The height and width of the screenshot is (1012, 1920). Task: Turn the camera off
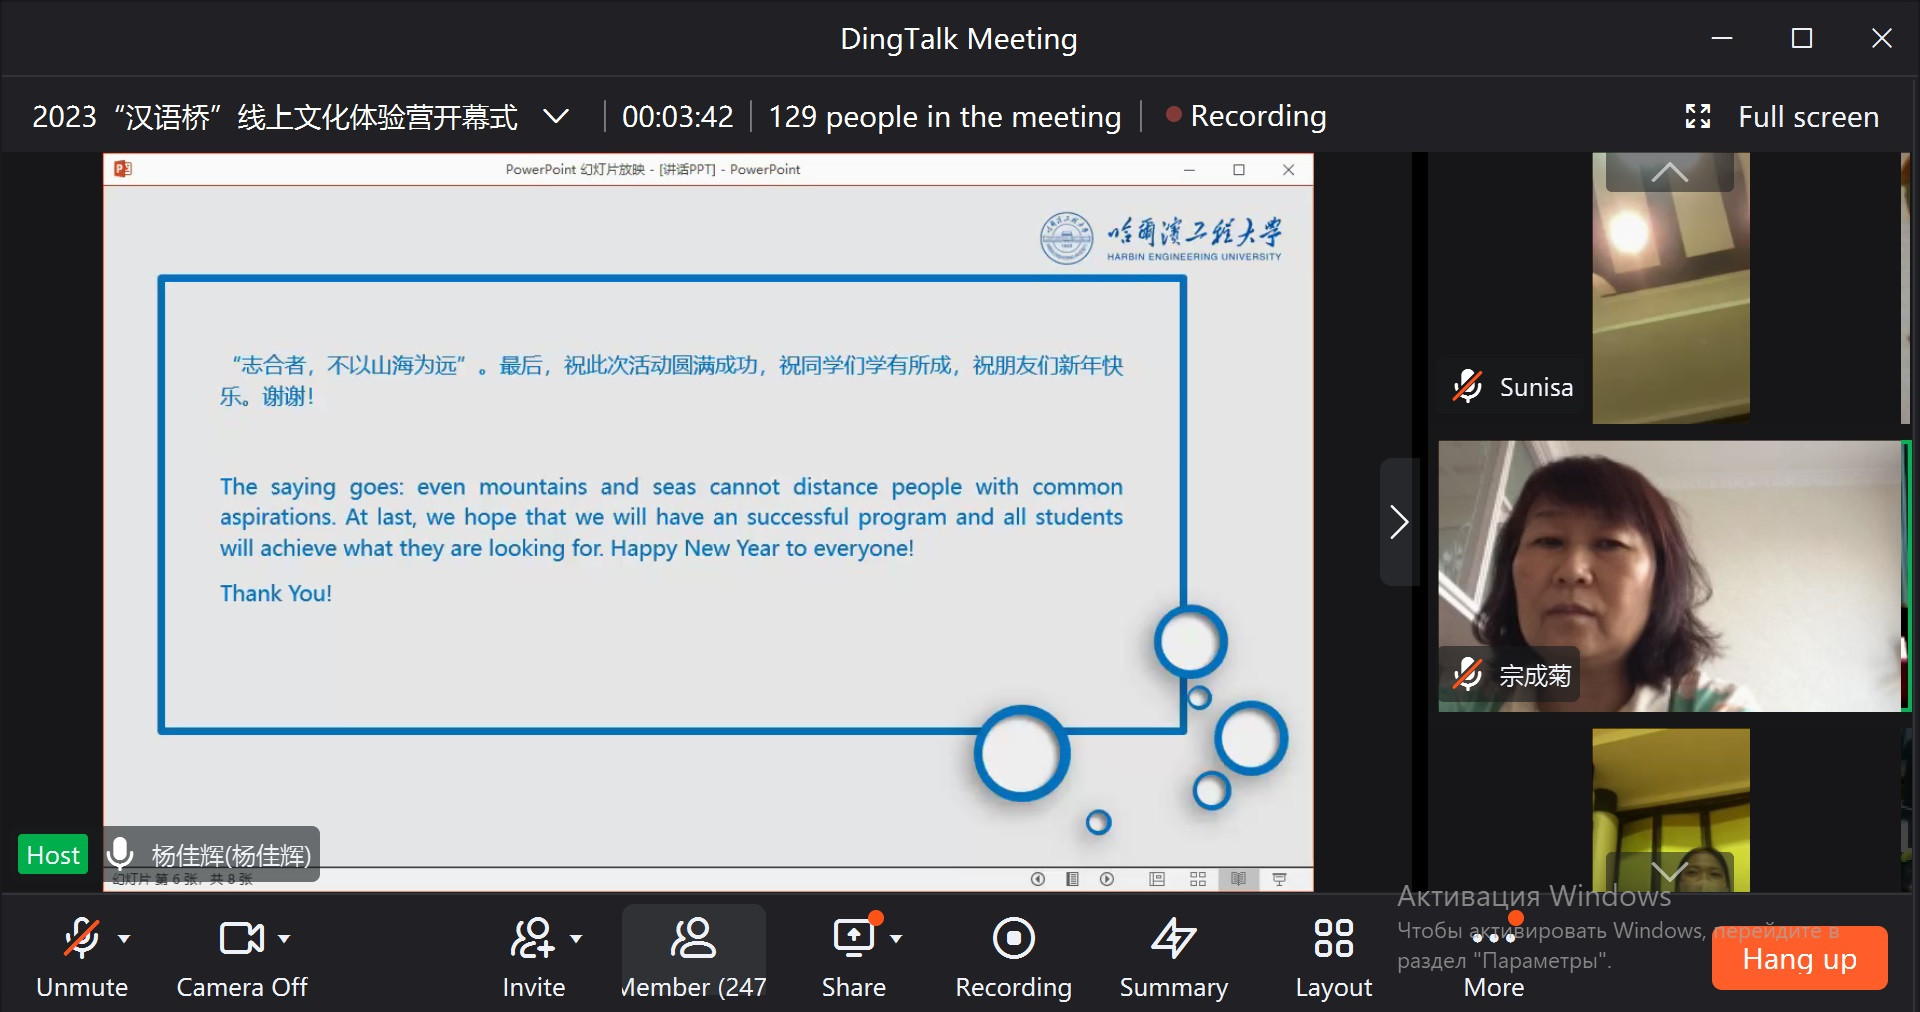[x=241, y=956]
